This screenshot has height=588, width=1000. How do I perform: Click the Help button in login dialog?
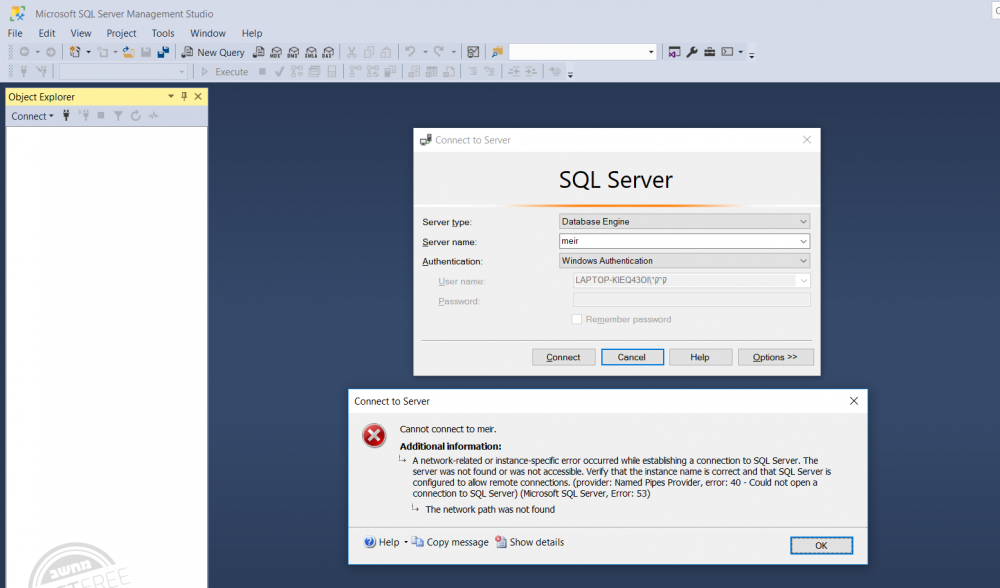point(700,357)
